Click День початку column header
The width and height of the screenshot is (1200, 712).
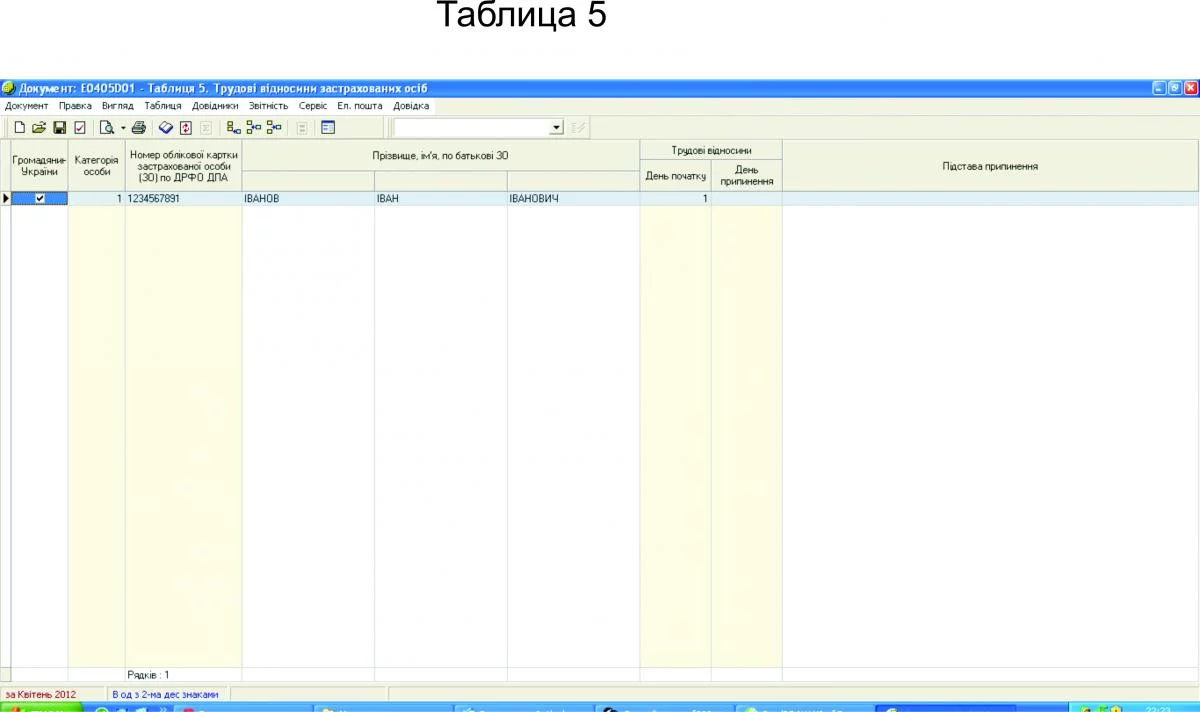tap(676, 176)
